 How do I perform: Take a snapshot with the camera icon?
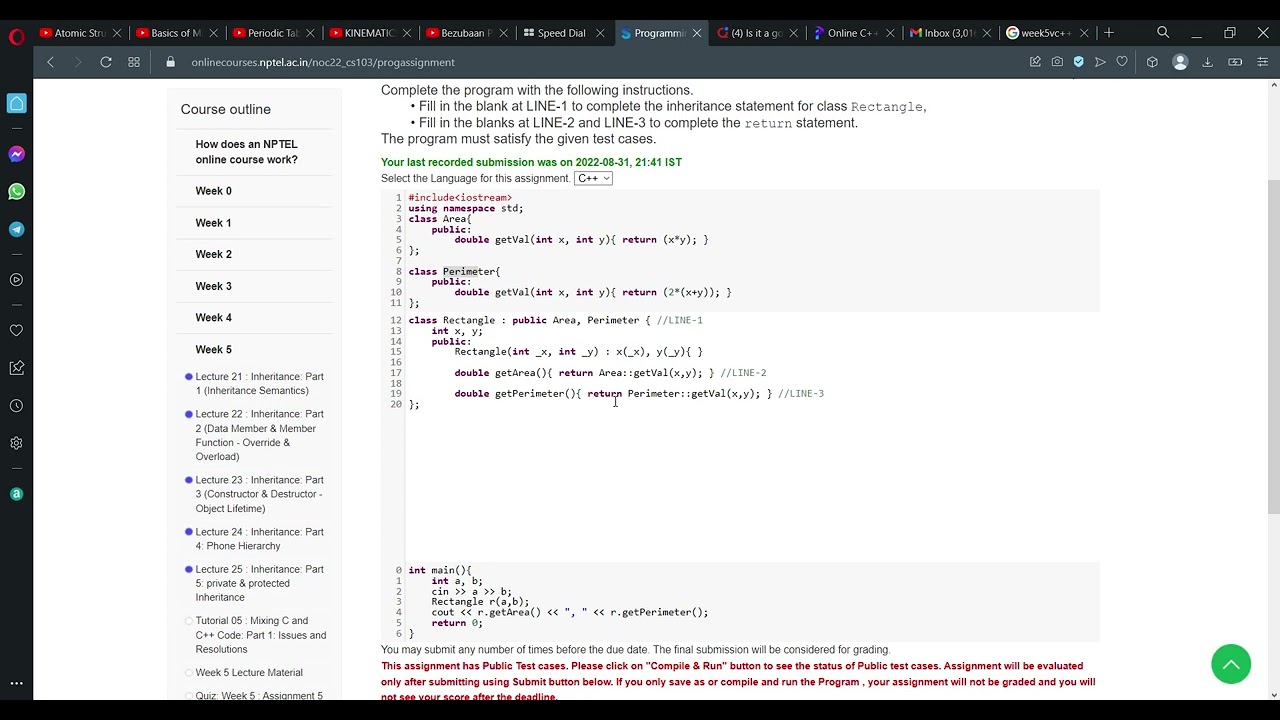click(1057, 62)
